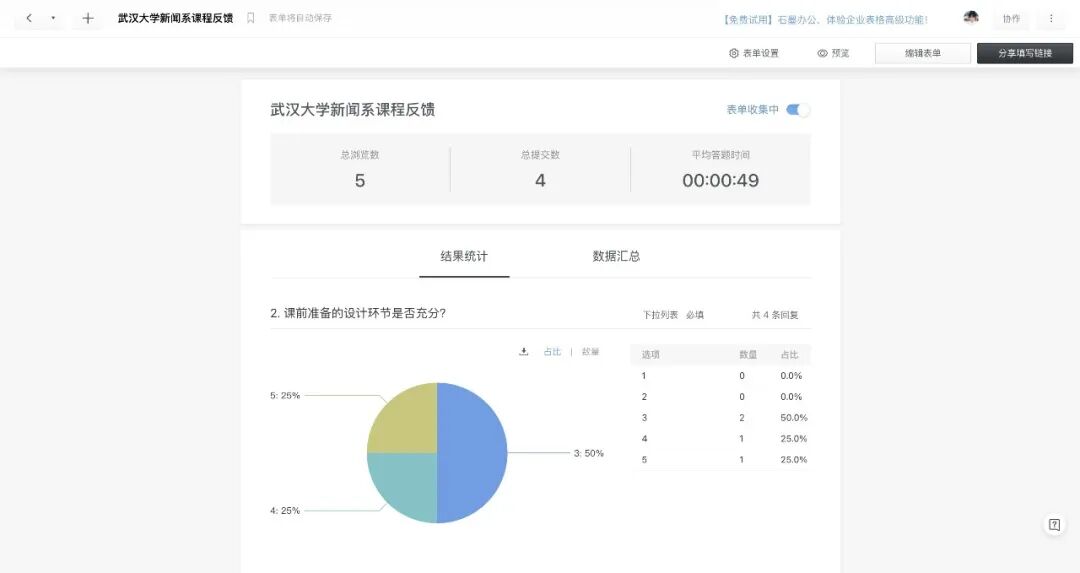1080x573 pixels.
Task: Click the 4: 25% pie label
Action: [285, 510]
